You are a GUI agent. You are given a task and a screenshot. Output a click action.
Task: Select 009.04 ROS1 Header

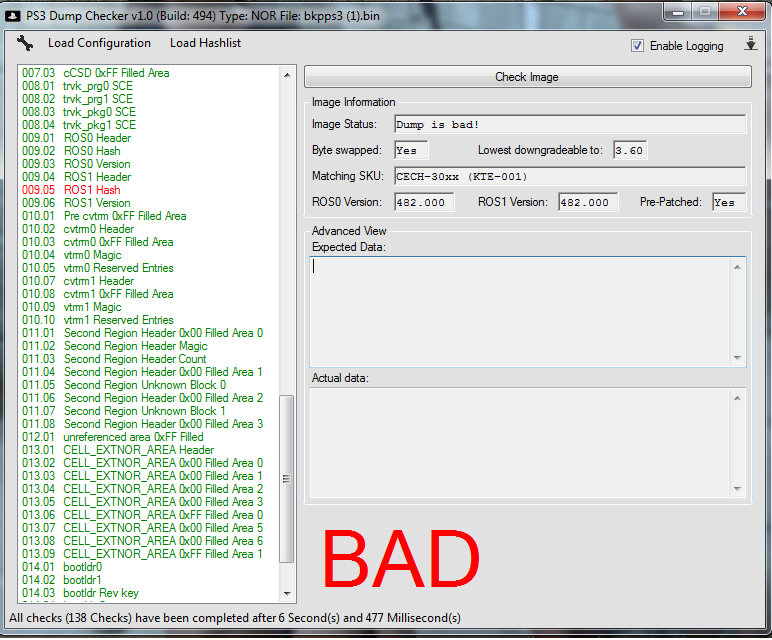(76, 177)
